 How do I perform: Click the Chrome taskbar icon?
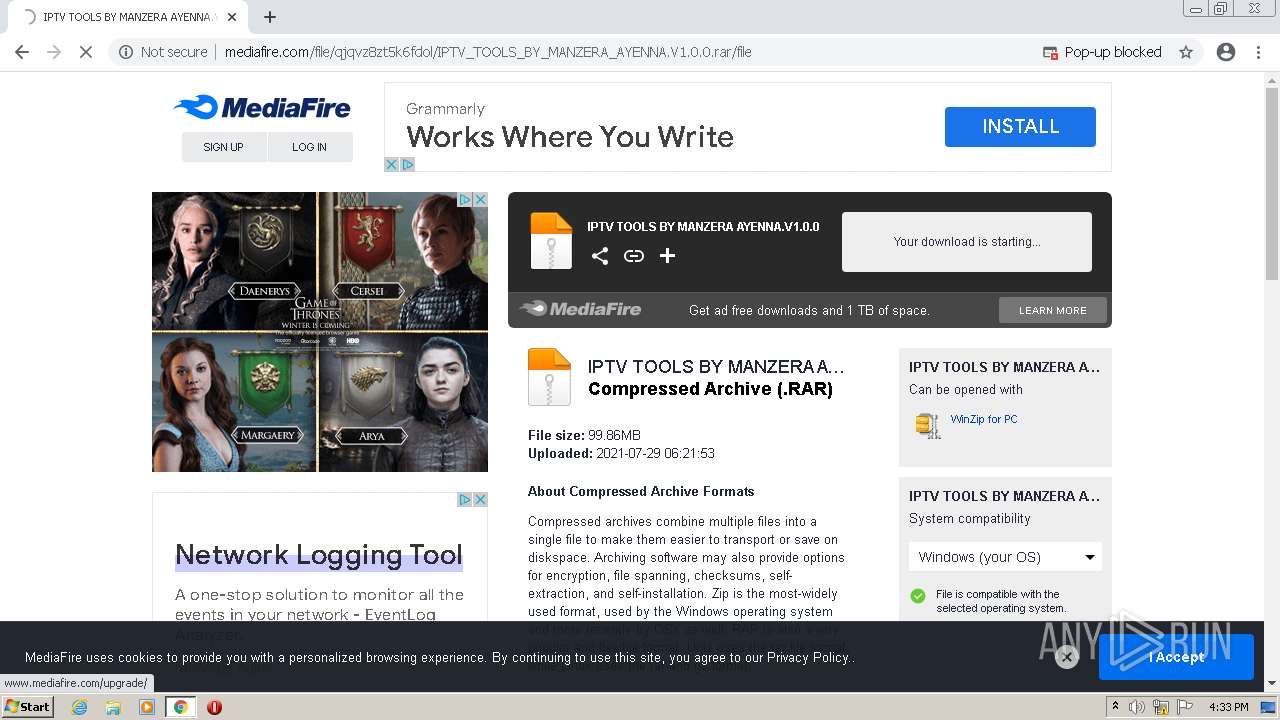tap(180, 707)
